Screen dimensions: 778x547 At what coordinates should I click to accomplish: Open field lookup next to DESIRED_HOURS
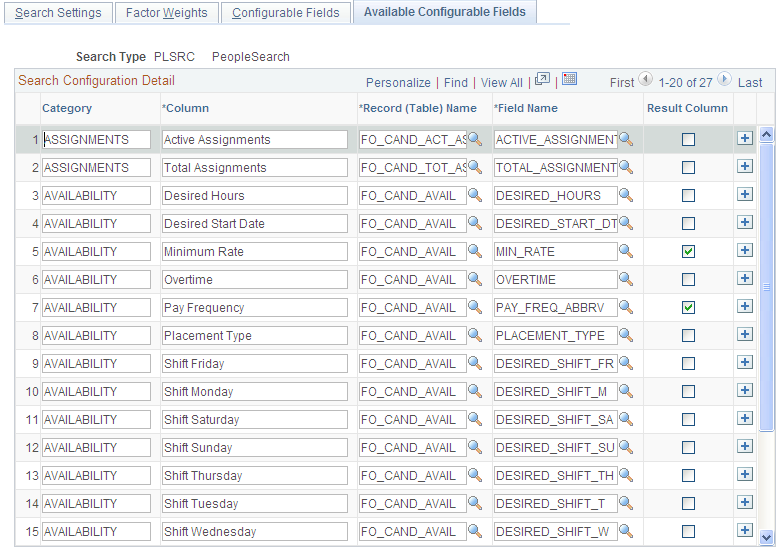626,196
